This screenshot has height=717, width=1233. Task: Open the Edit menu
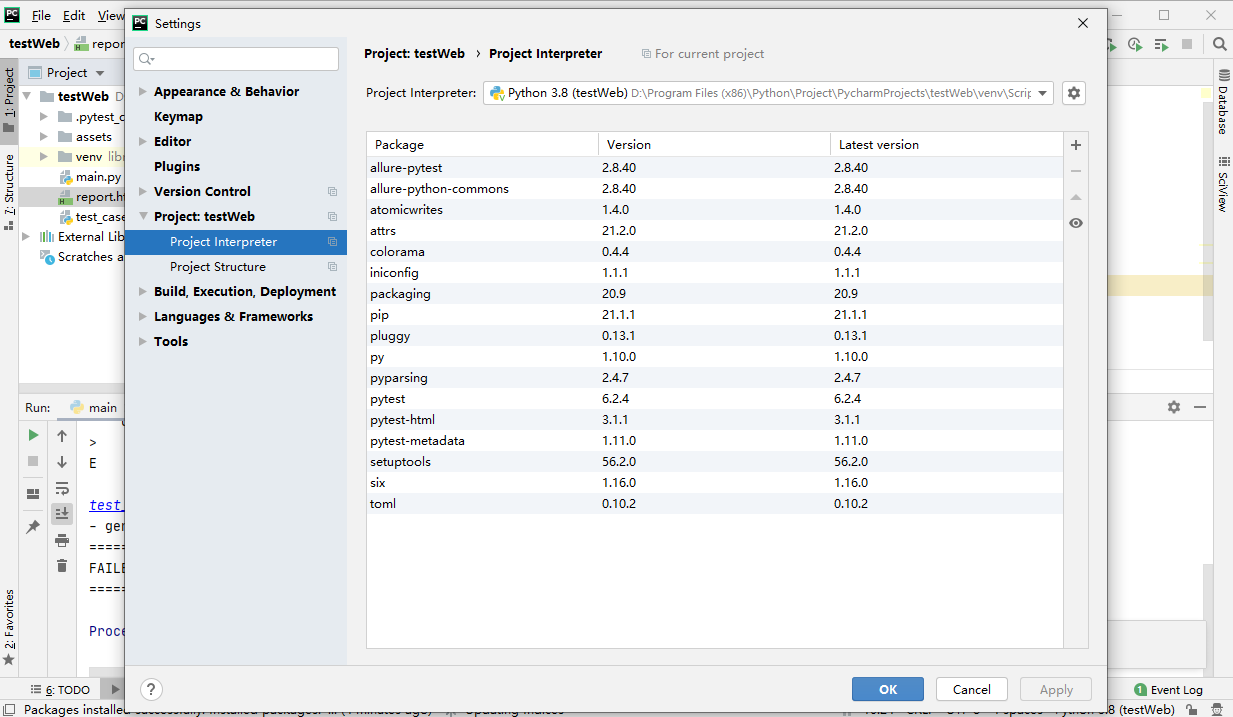pos(74,16)
